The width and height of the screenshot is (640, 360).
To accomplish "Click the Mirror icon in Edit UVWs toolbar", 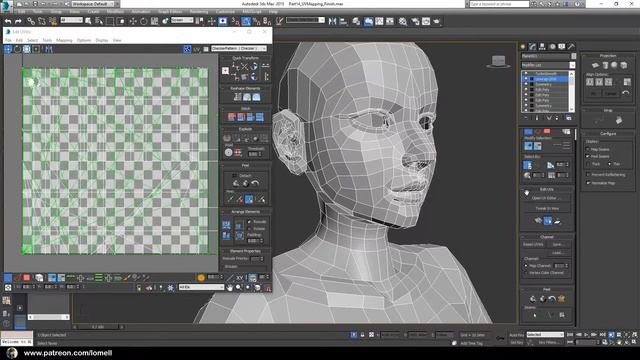I will click(x=49, y=49).
